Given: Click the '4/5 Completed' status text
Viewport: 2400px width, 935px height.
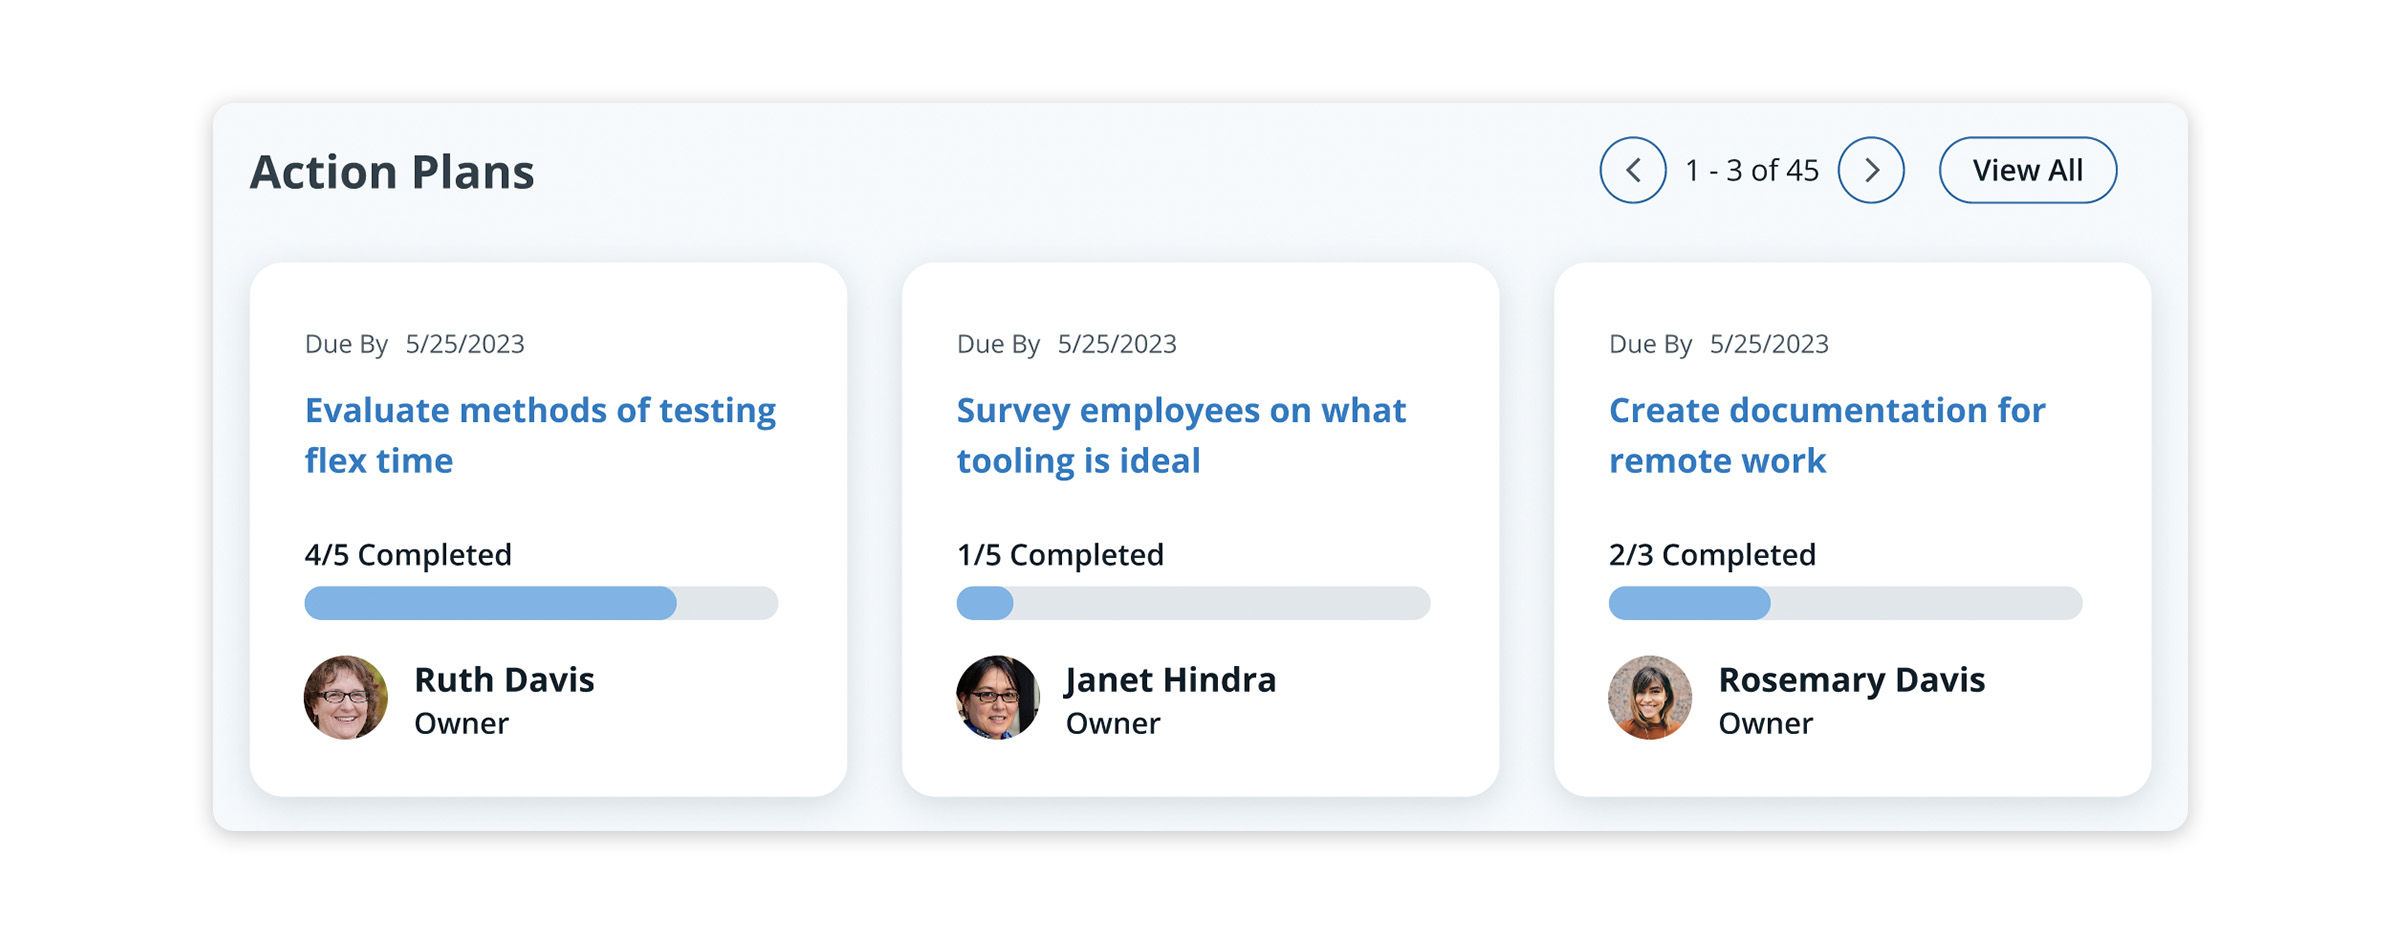Looking at the screenshot, I should click(408, 555).
